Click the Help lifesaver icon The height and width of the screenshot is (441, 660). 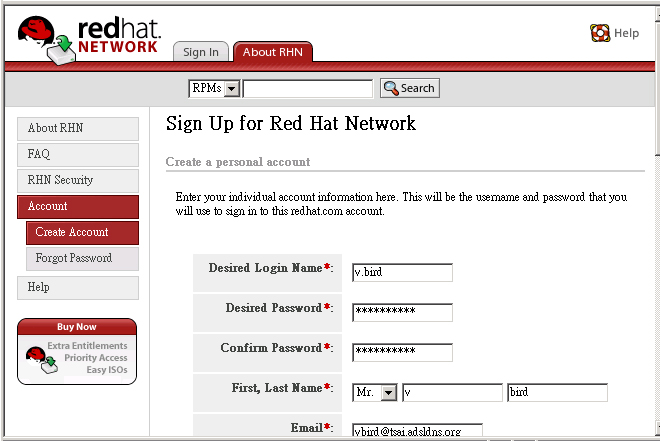(600, 33)
